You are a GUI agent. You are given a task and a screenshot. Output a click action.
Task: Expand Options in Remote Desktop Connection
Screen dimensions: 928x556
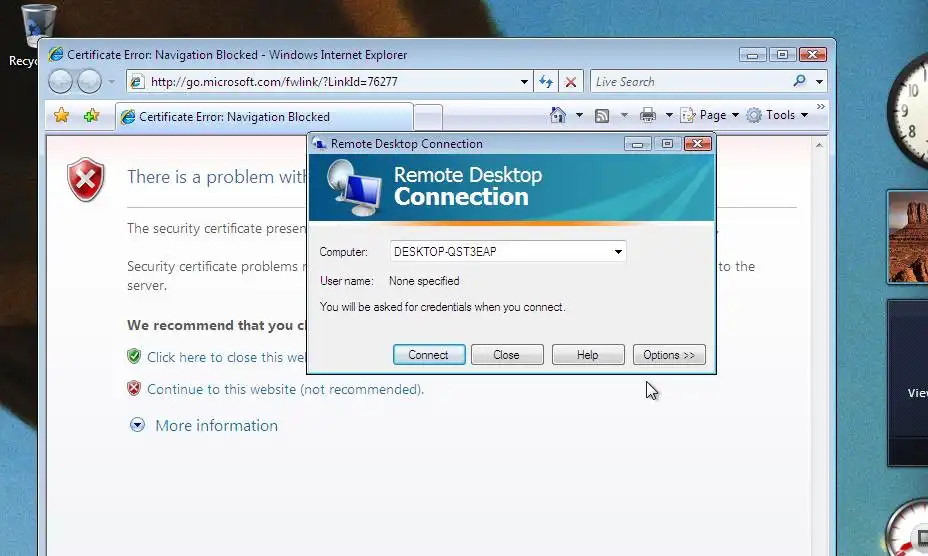point(669,355)
